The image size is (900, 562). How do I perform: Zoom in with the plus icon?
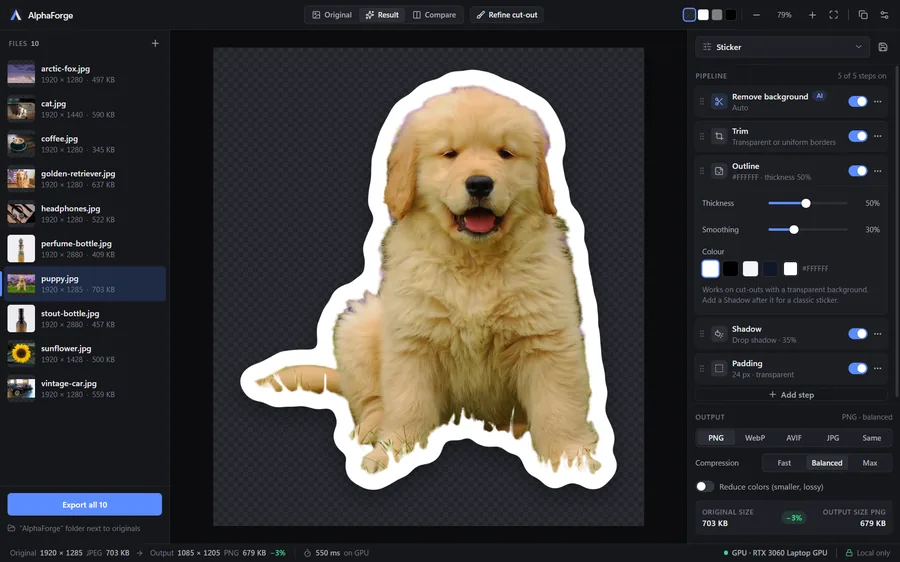(812, 15)
